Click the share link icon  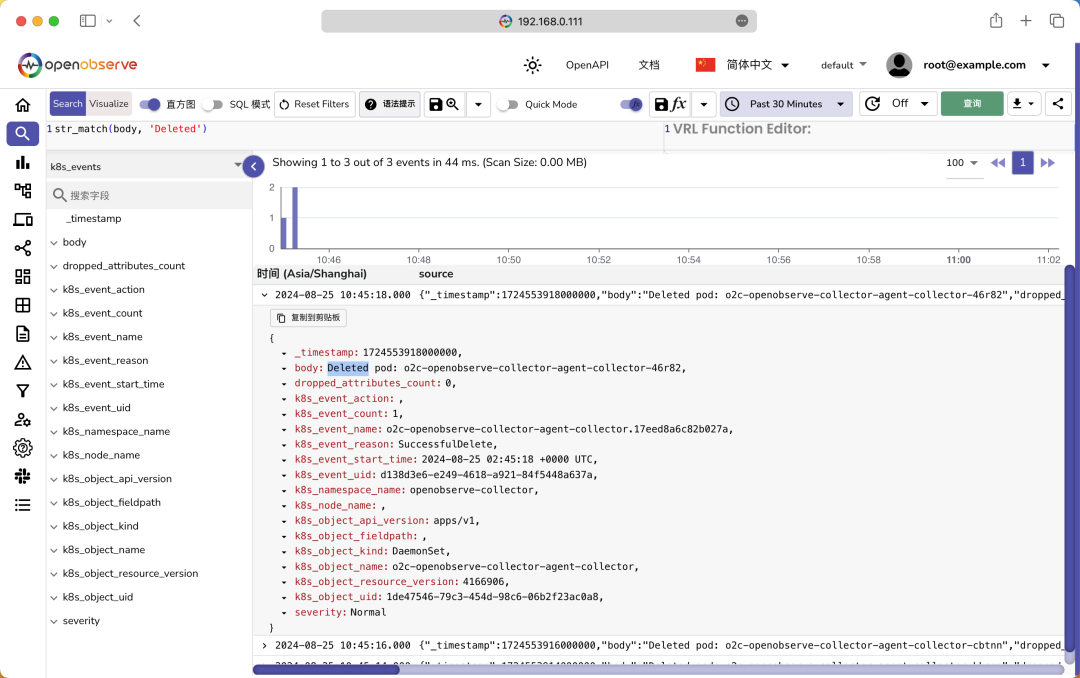tap(1058, 104)
